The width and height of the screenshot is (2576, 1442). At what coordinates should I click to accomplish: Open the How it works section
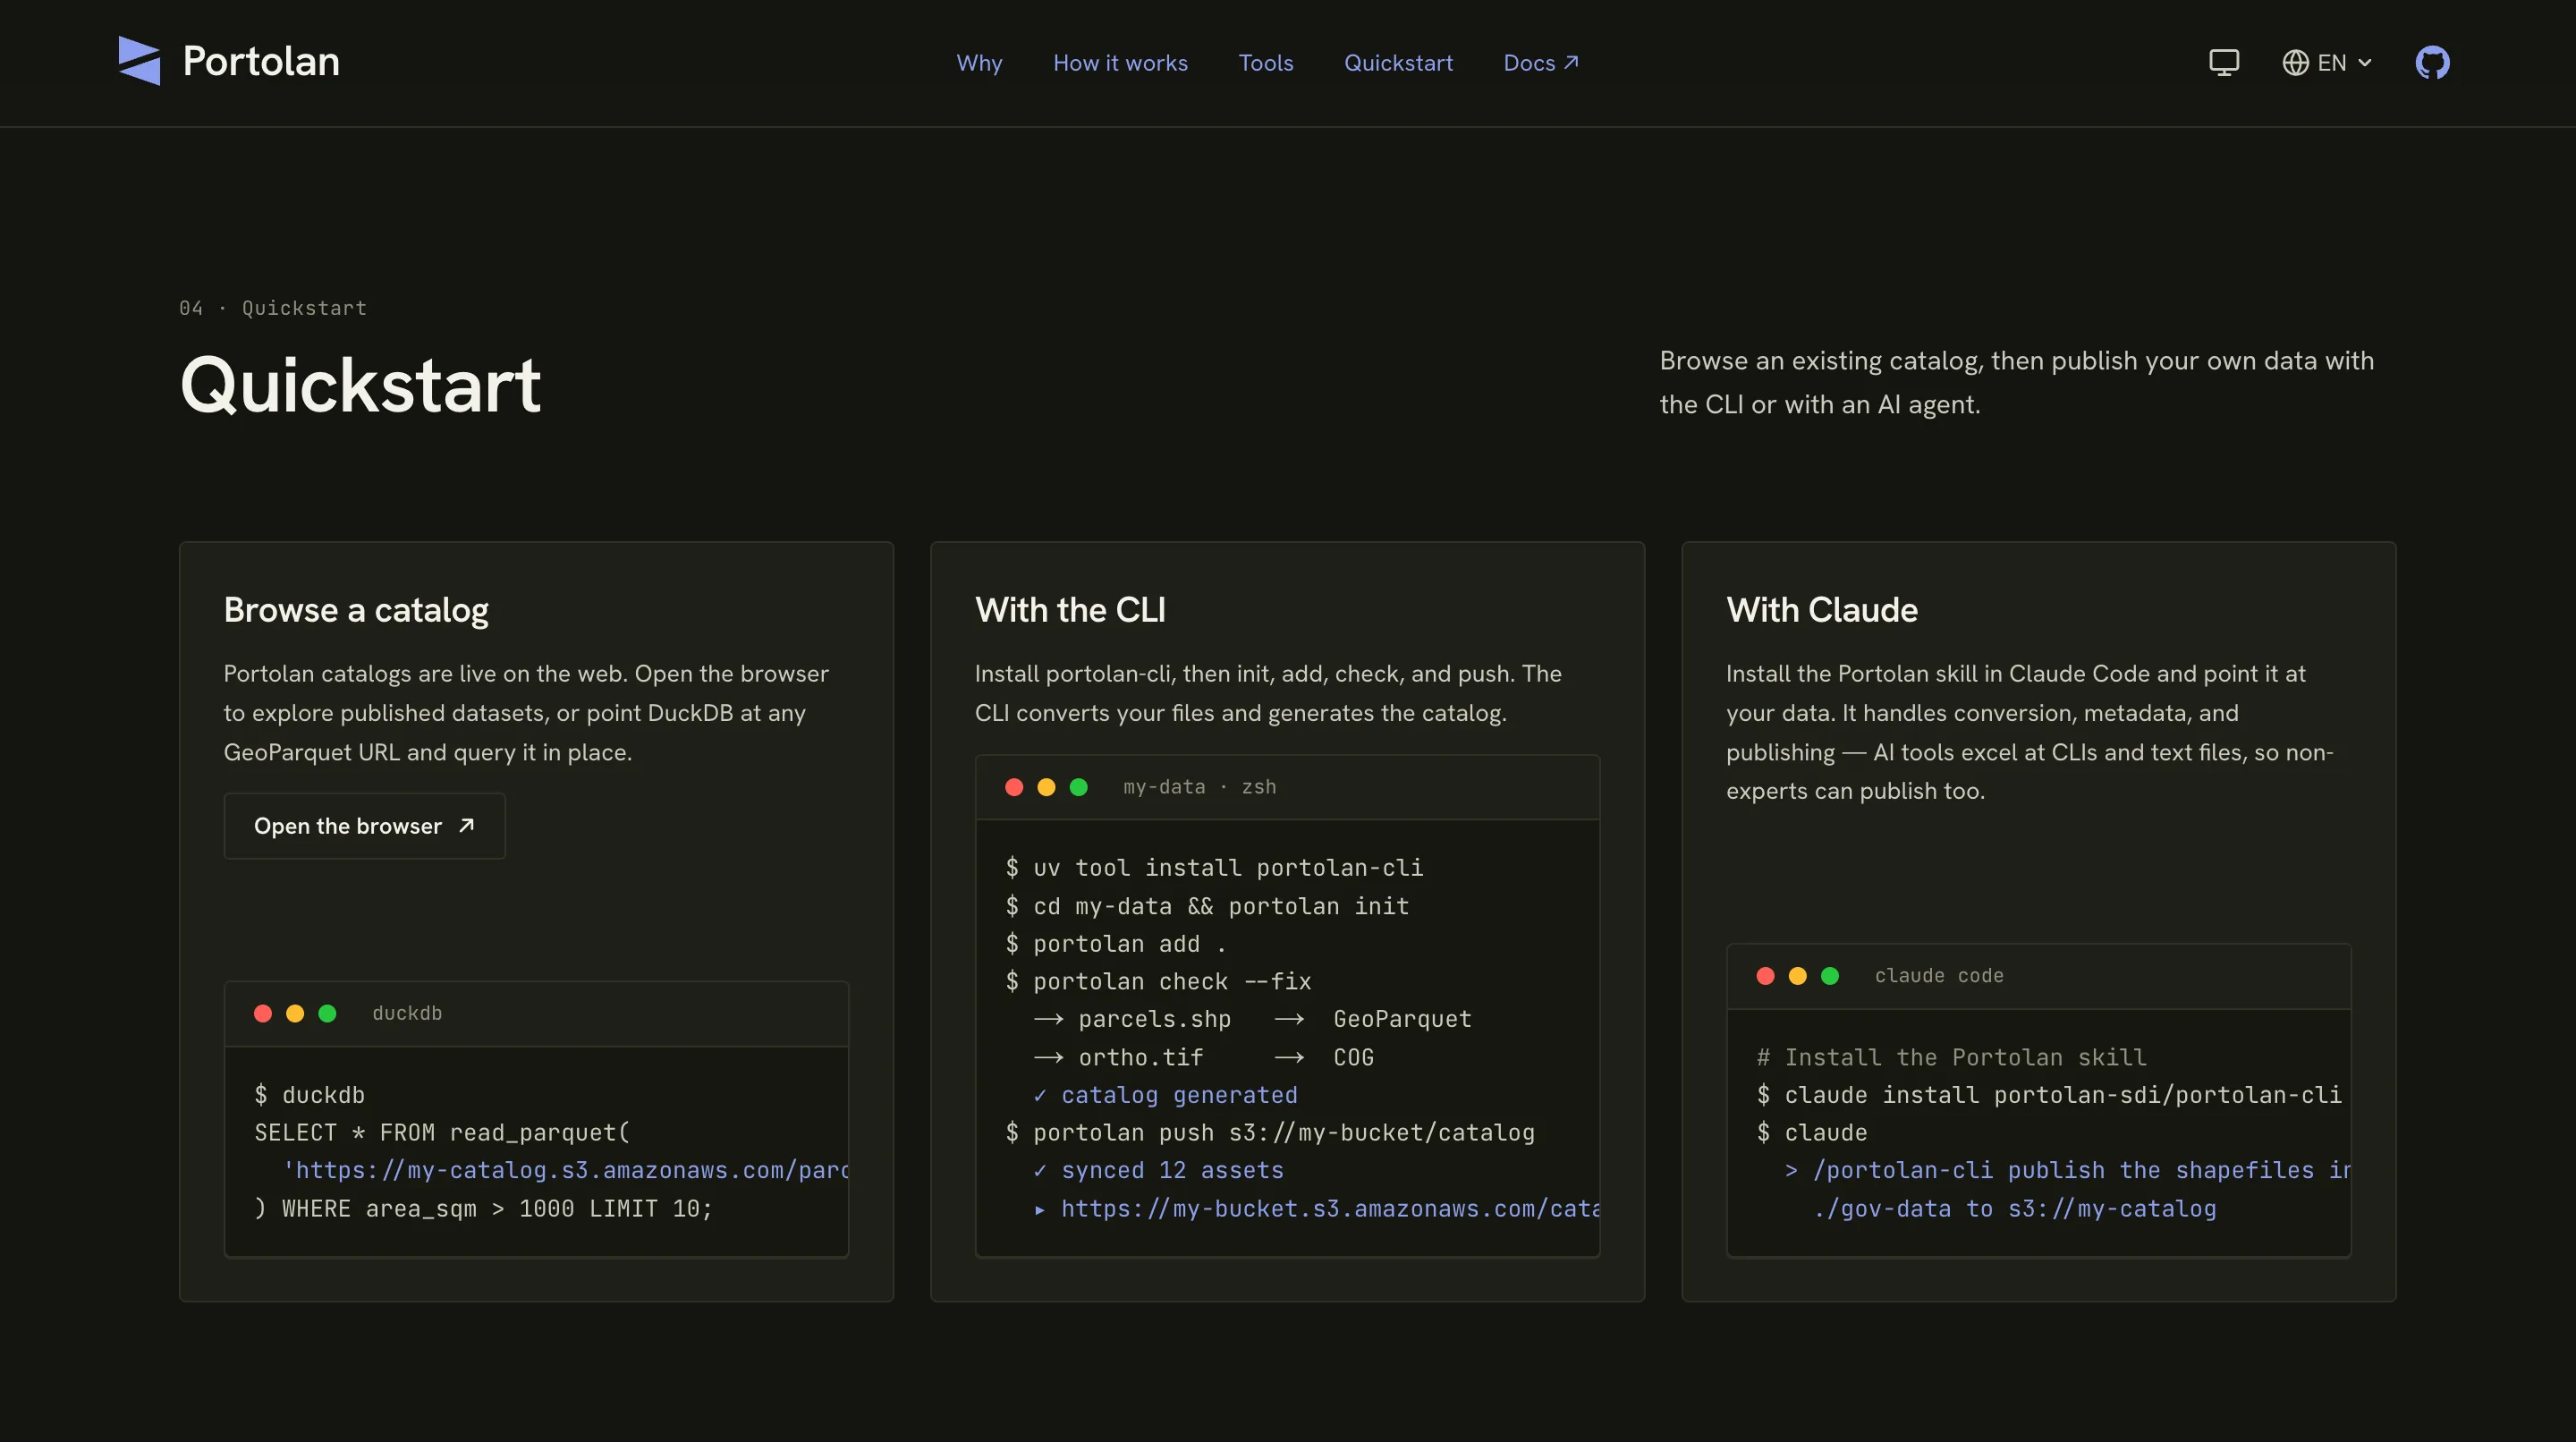[1120, 63]
